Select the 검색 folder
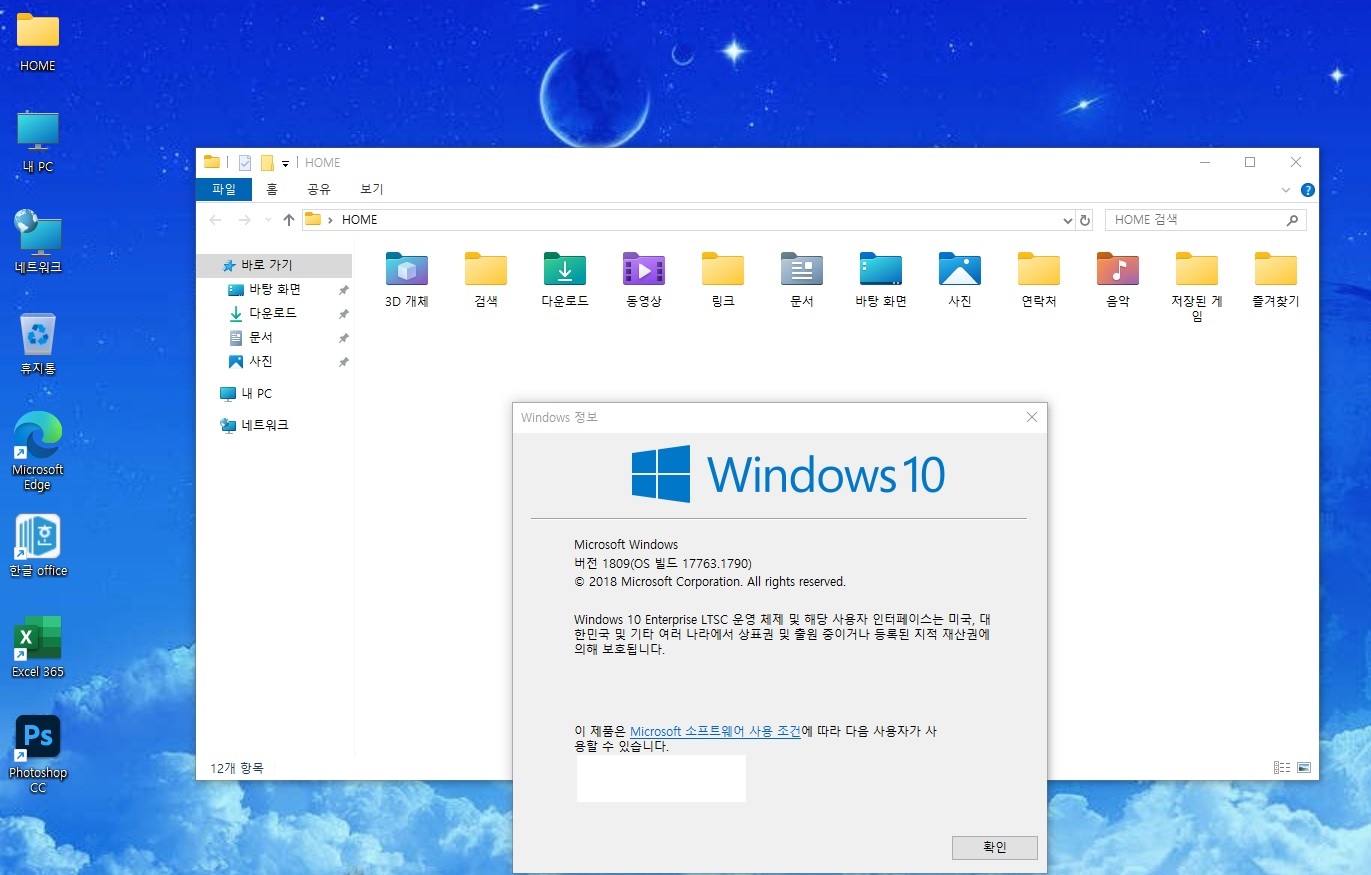The image size is (1371, 875). pos(486,280)
